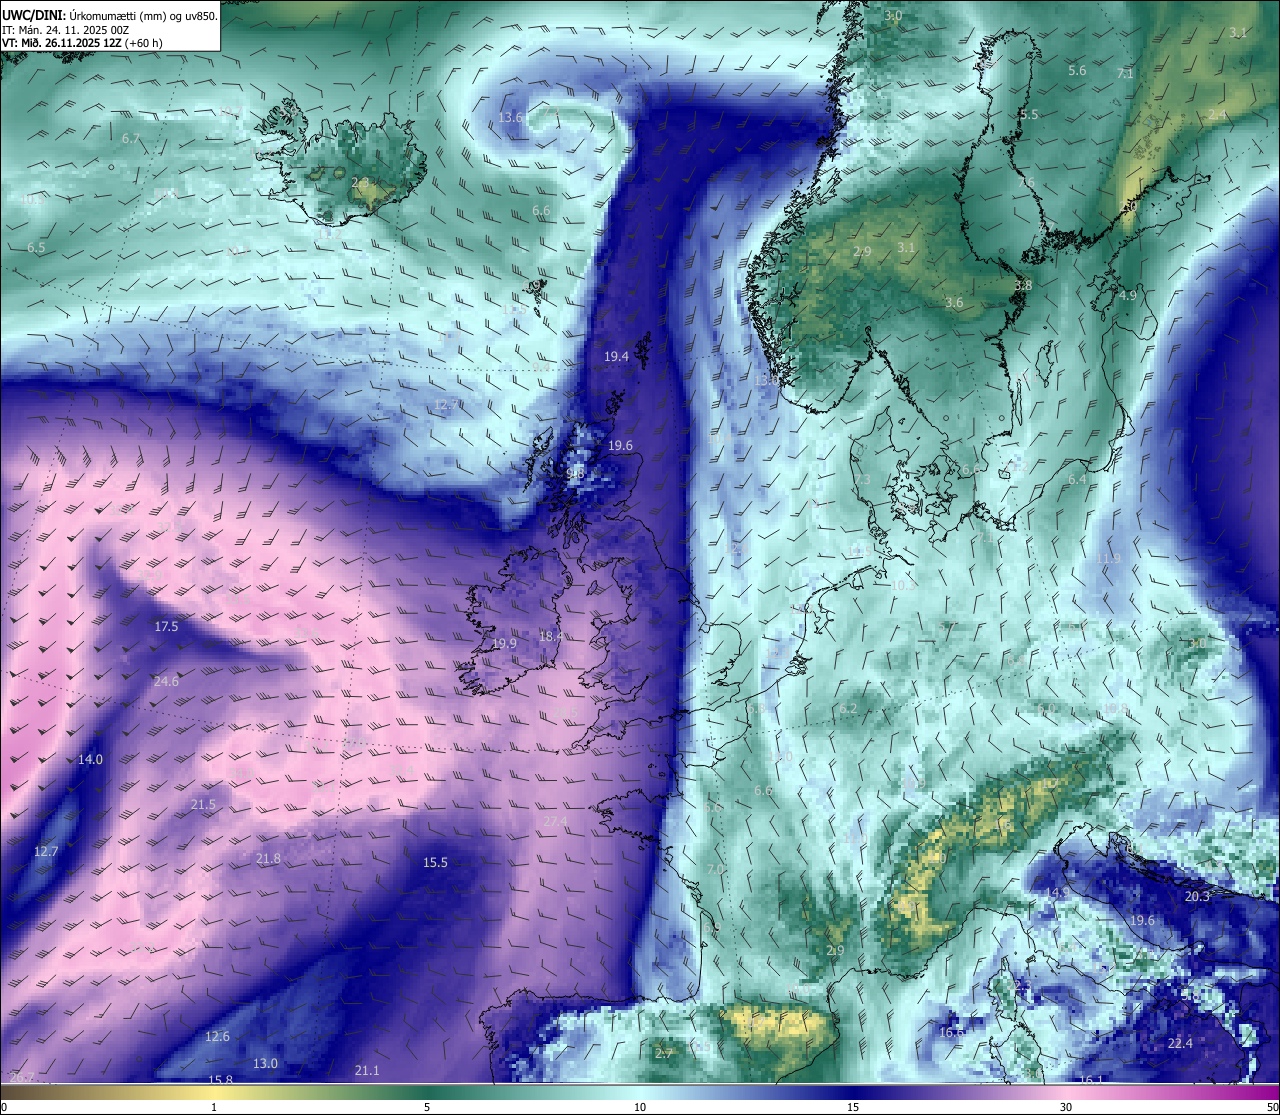This screenshot has height=1115, width=1280.
Task: Click the VT Mið. 26.11.2025 12Z (+60 h) line
Action: [x=82, y=43]
